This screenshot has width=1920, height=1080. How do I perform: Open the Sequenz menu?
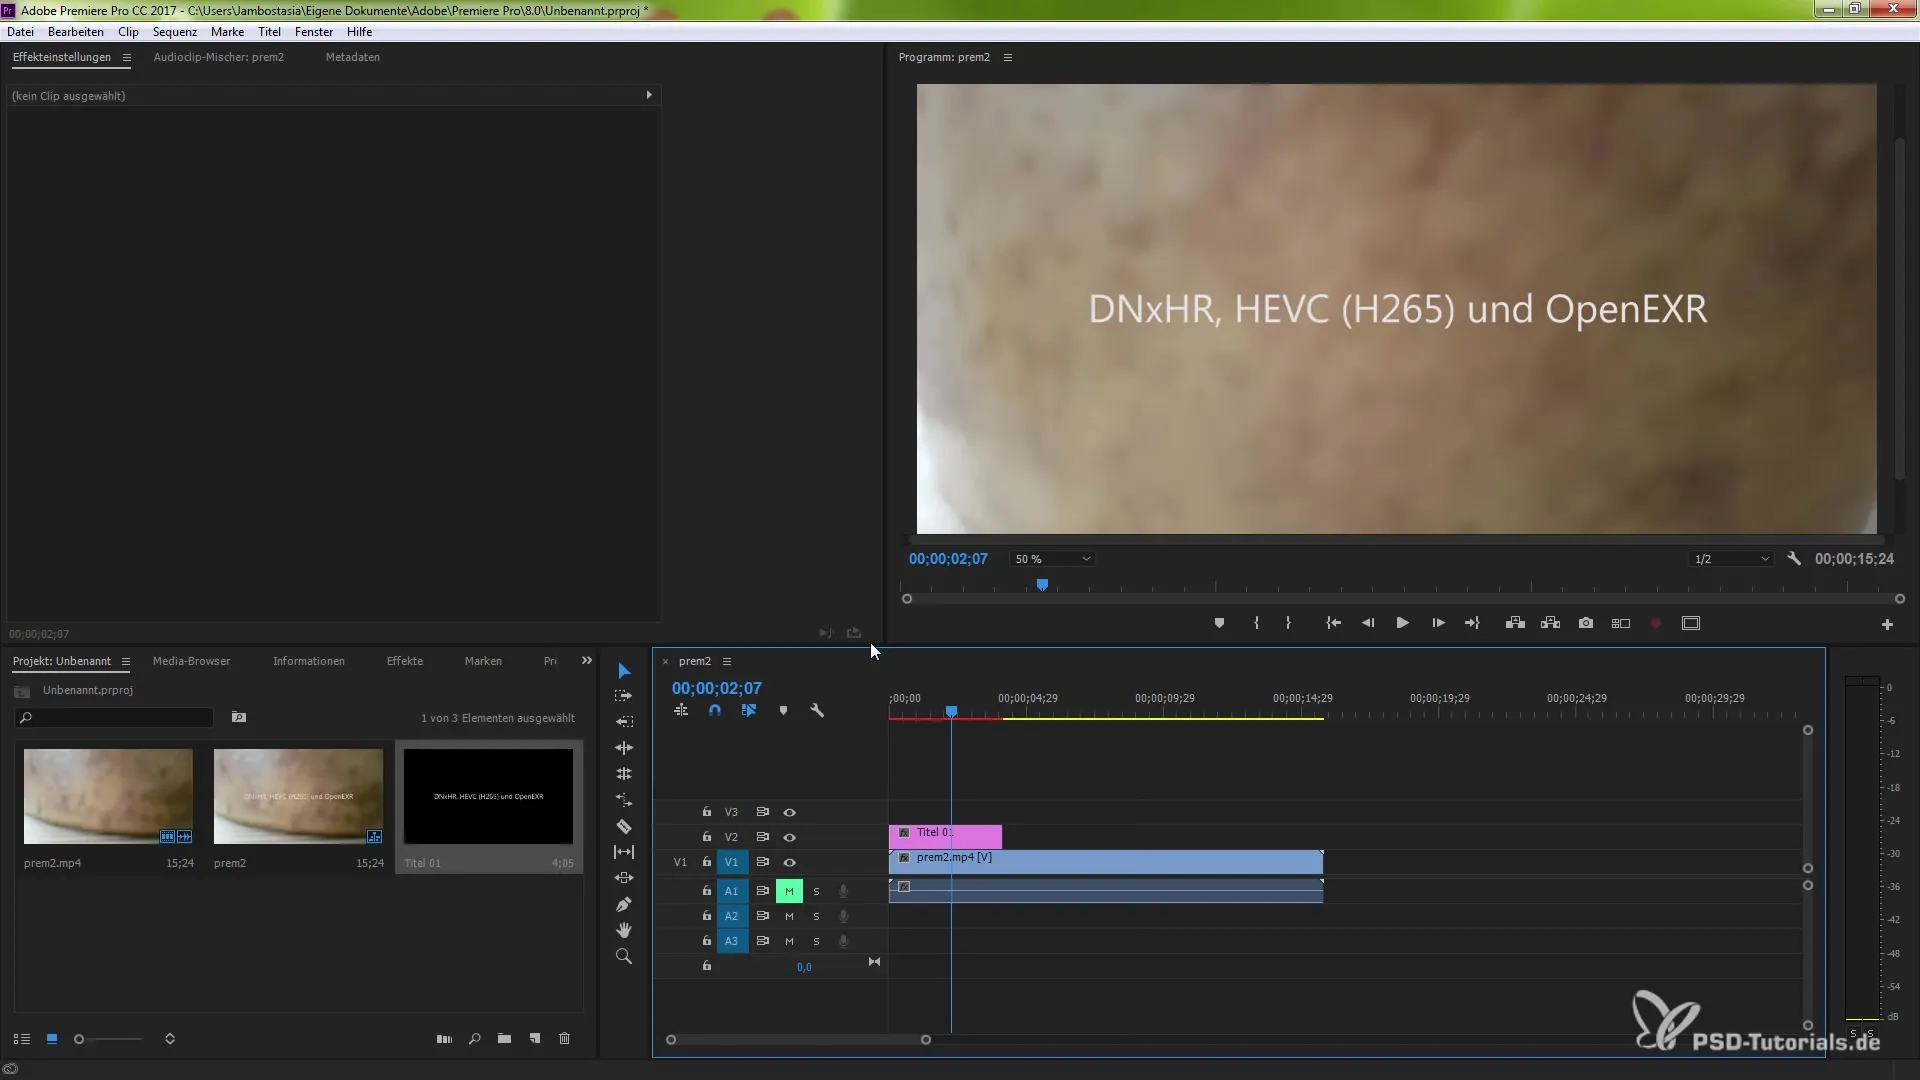tap(175, 32)
